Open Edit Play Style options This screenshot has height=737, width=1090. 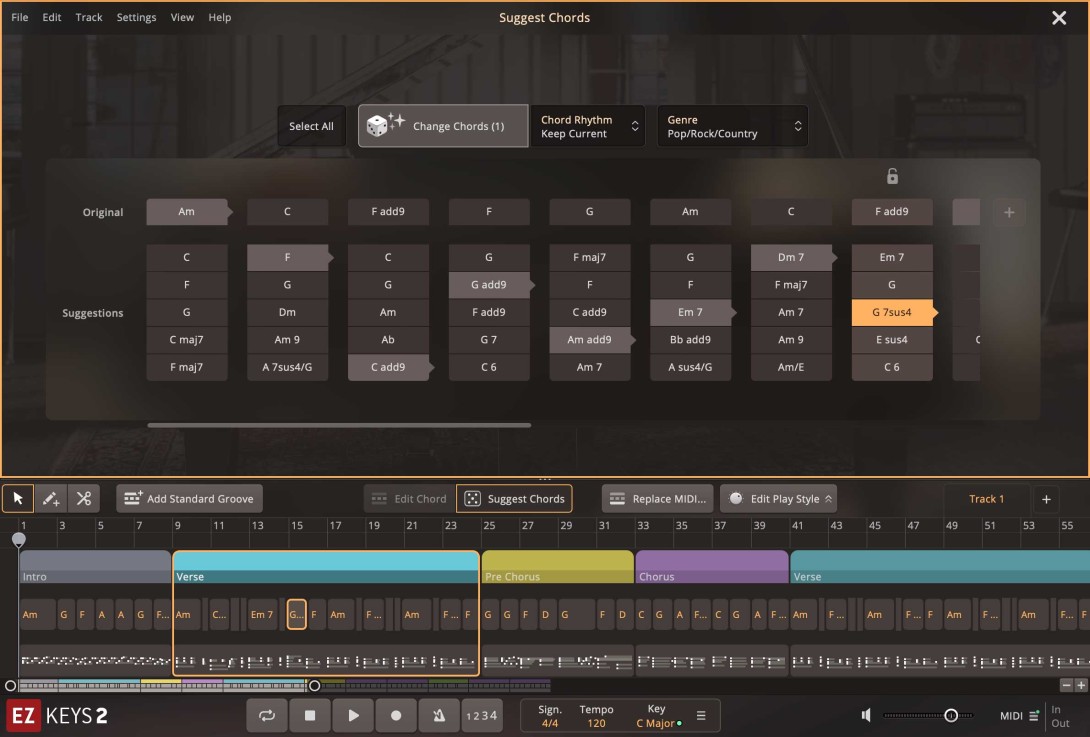pyautogui.click(x=778, y=498)
